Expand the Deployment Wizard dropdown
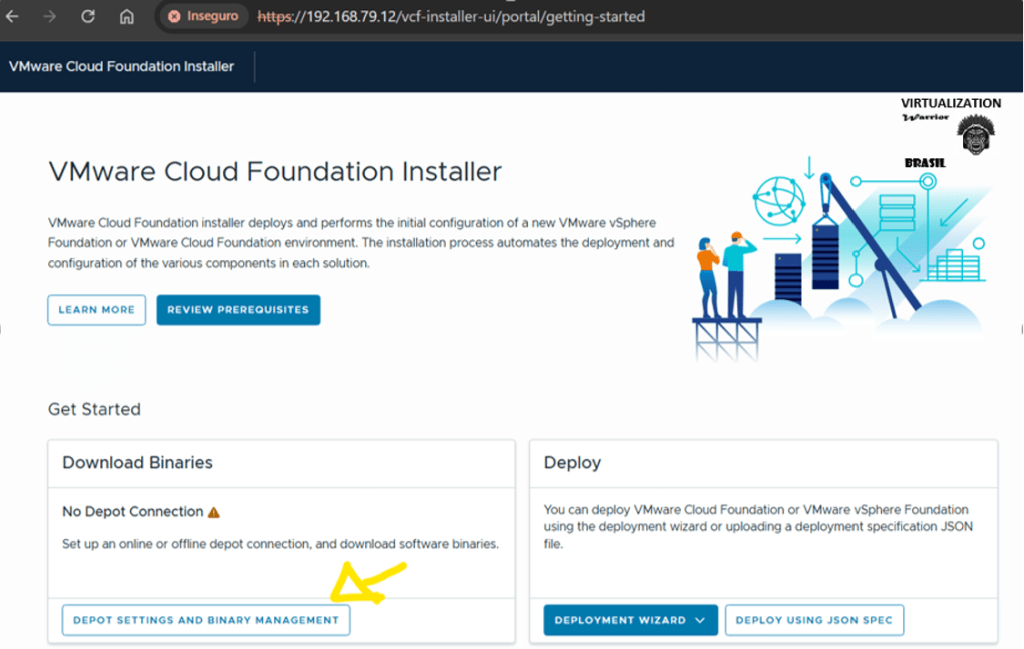This screenshot has width=1024, height=649. (699, 620)
